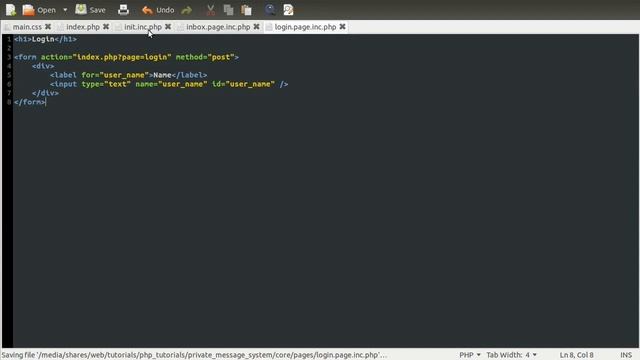
Task: Open Find with the magnifier icon
Action: [270, 10]
